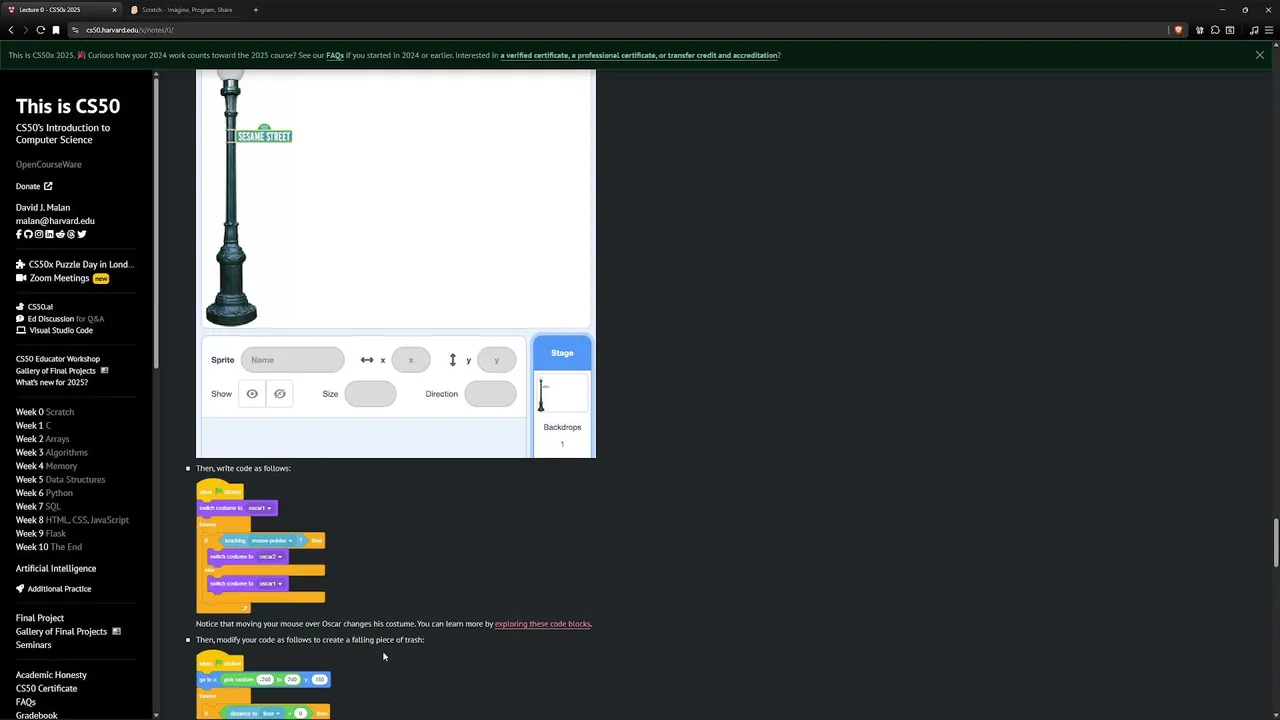1280x720 pixels.
Task: Click the sprite y coordinate field
Action: coord(497,360)
